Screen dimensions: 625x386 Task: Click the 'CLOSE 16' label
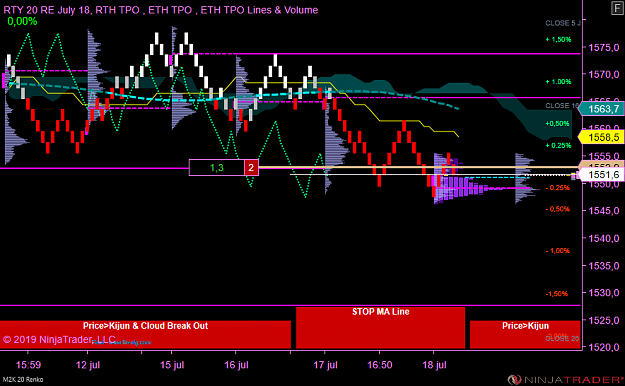click(562, 106)
